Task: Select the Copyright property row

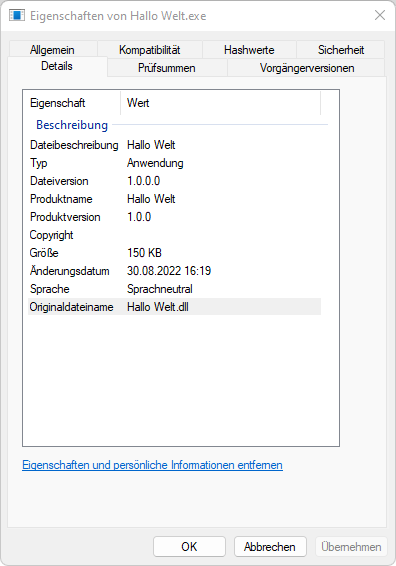Action: tap(174, 235)
